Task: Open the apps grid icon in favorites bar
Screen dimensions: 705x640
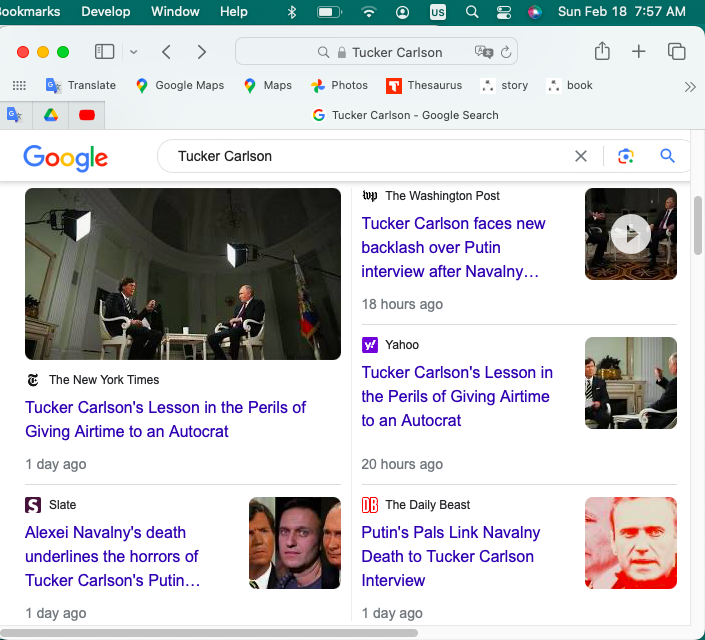Action: click(19, 85)
